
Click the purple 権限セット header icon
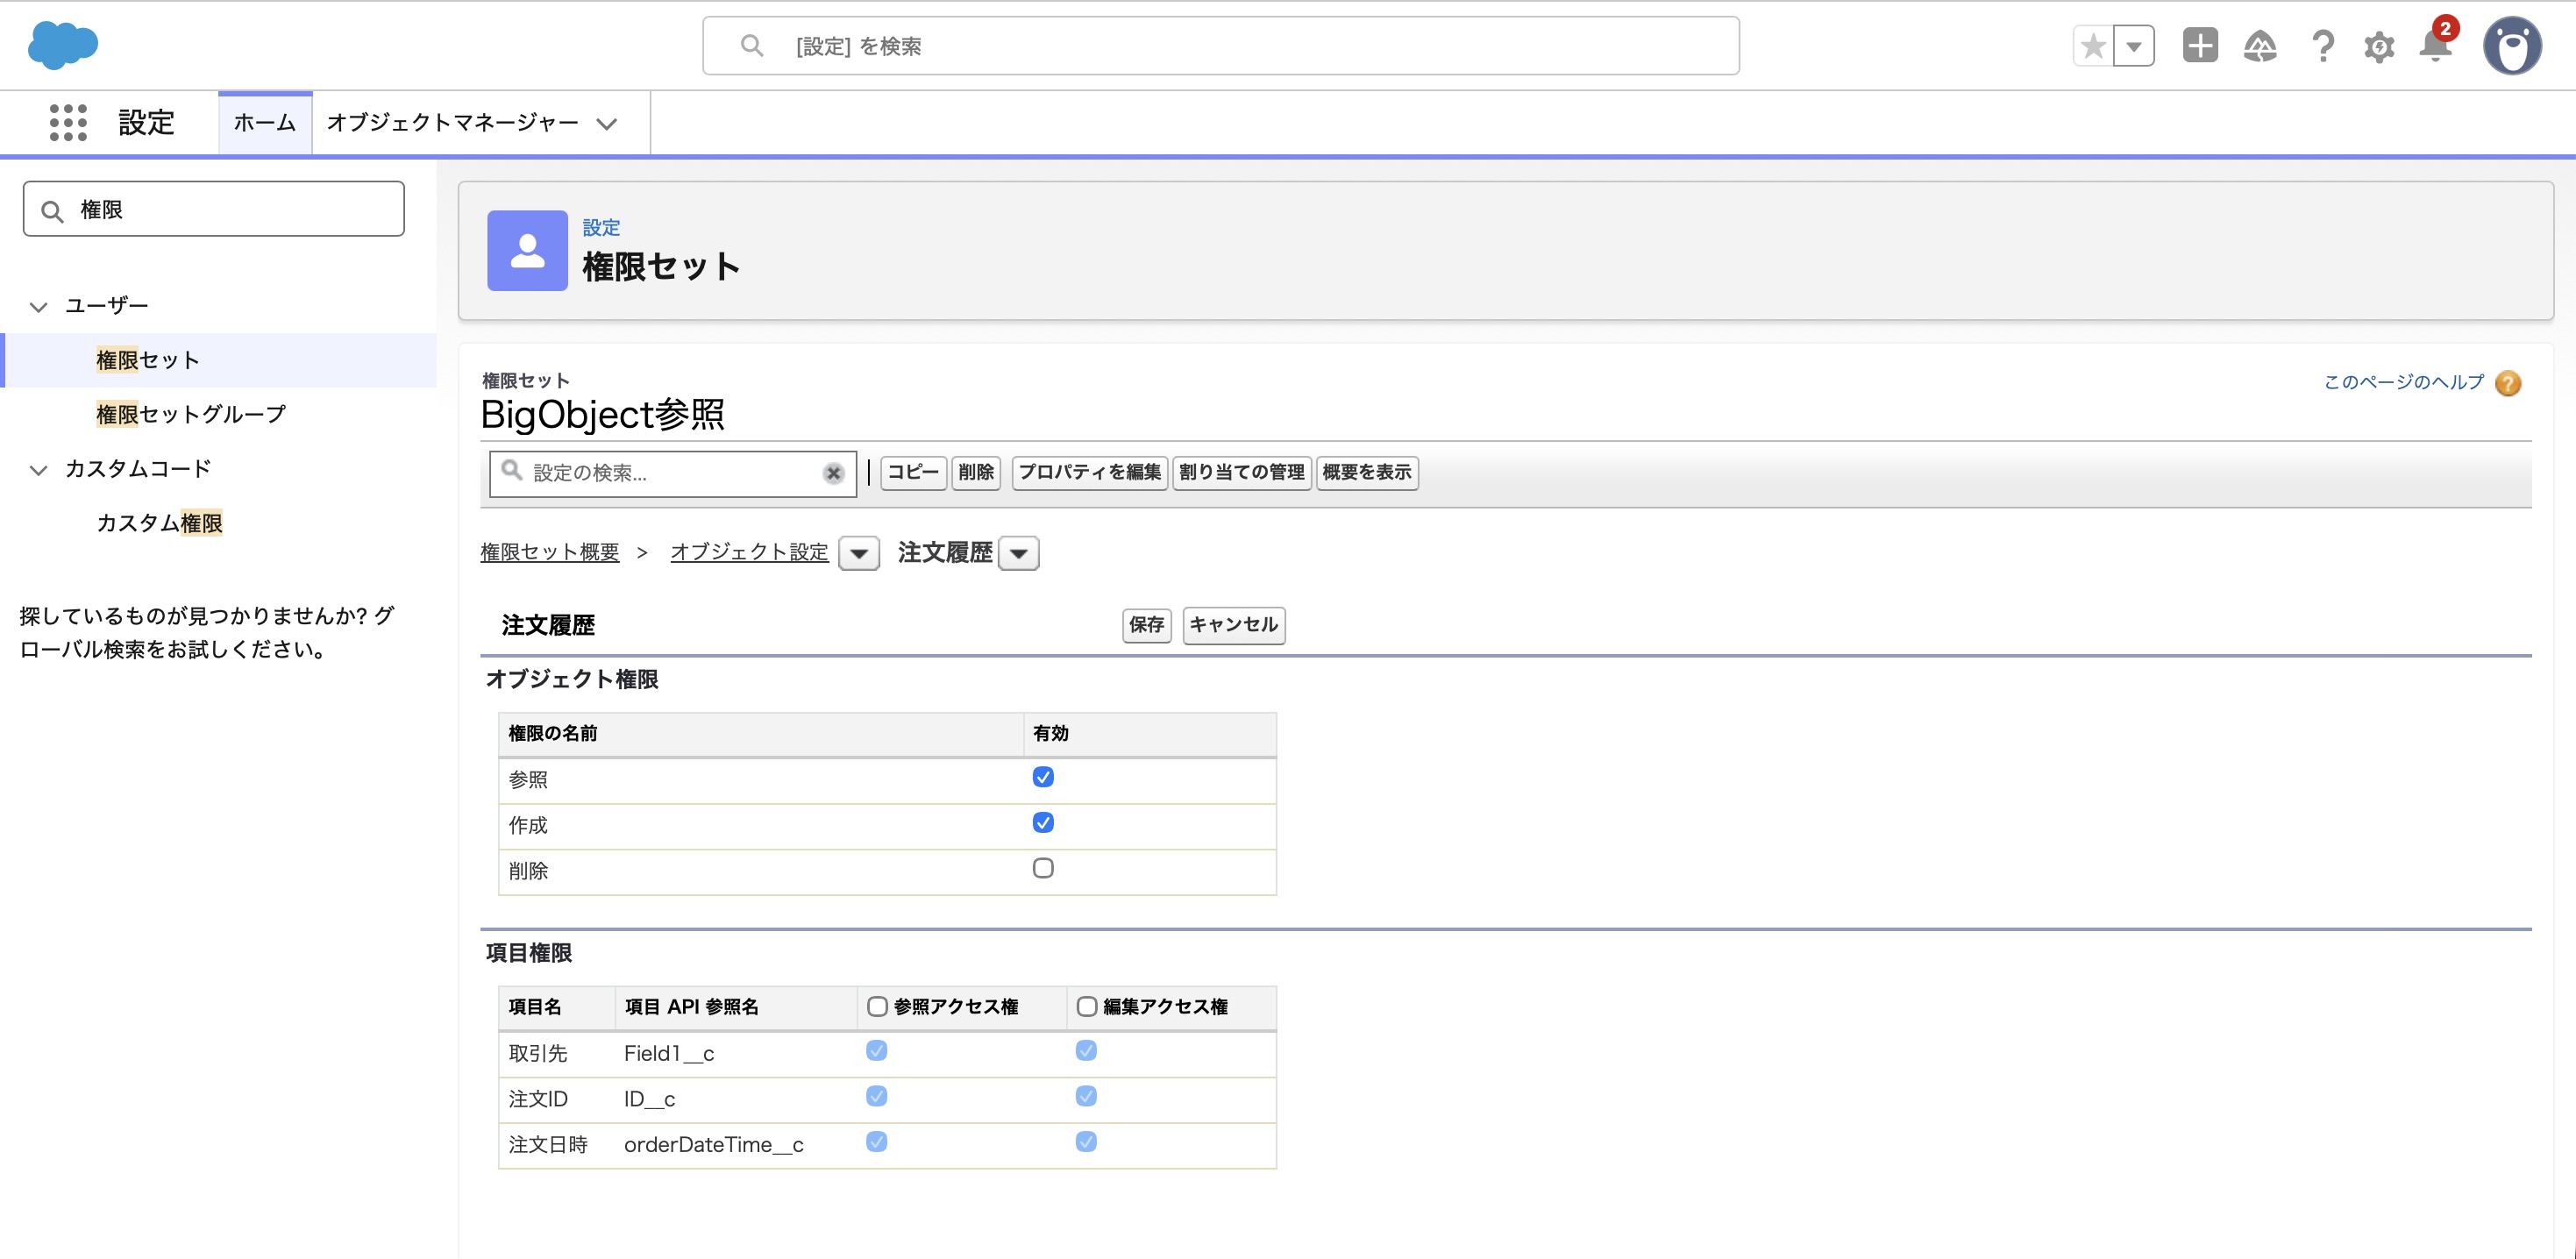tap(527, 250)
